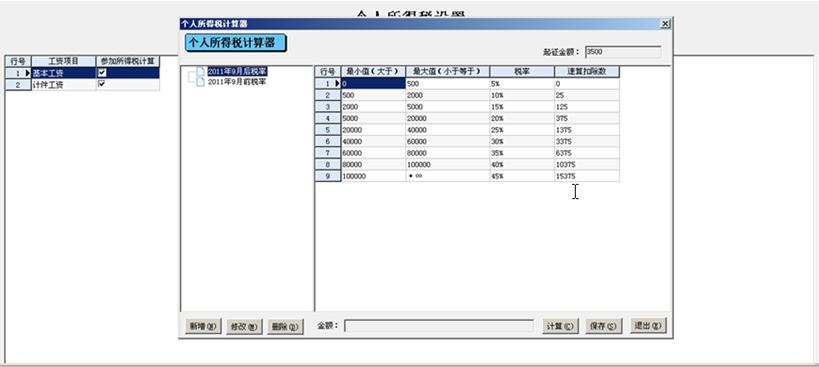This screenshot has height=367, width=819.
Task: Click the 速算扣除数 cell showing 10375
Action: tap(587, 164)
